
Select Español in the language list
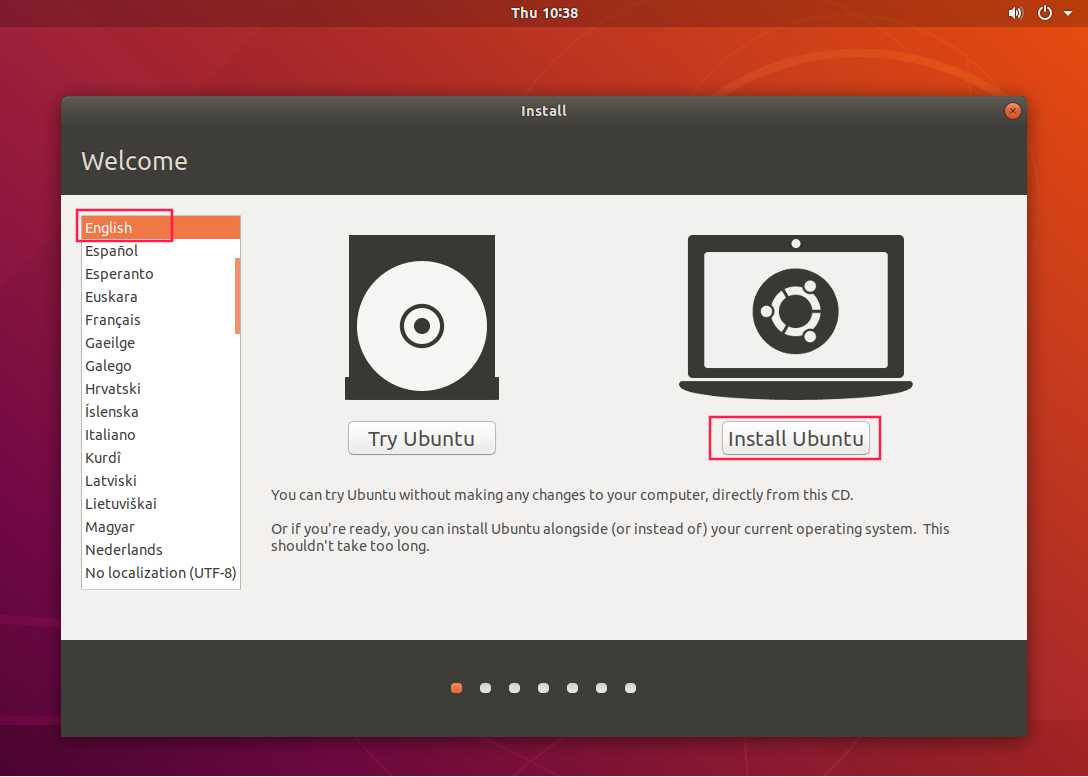pos(159,250)
